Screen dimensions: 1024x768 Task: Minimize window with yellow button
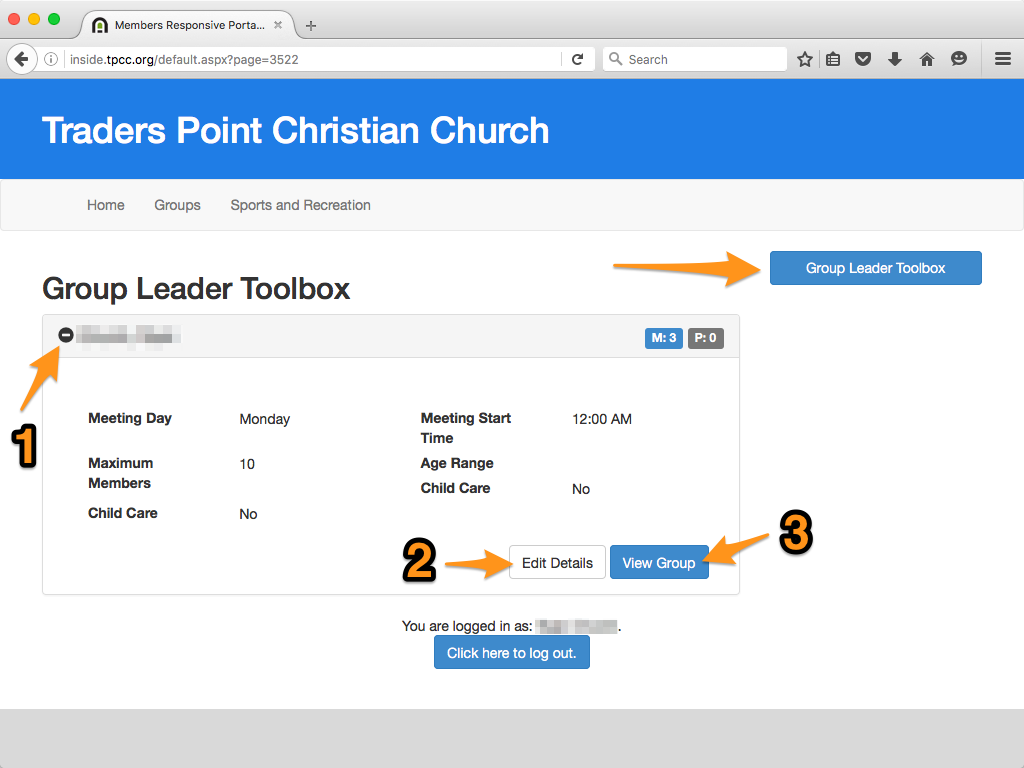click(34, 19)
